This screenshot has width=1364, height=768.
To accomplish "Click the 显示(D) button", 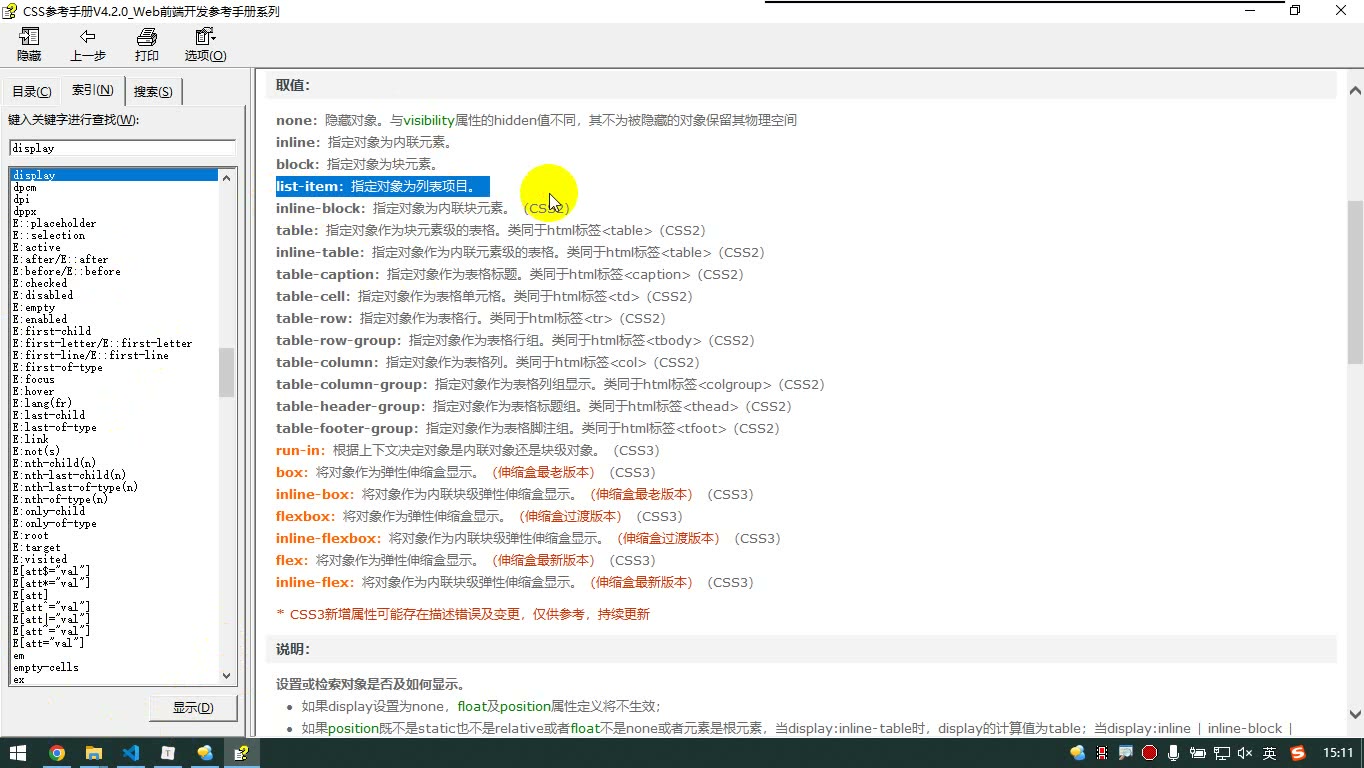I will (193, 708).
